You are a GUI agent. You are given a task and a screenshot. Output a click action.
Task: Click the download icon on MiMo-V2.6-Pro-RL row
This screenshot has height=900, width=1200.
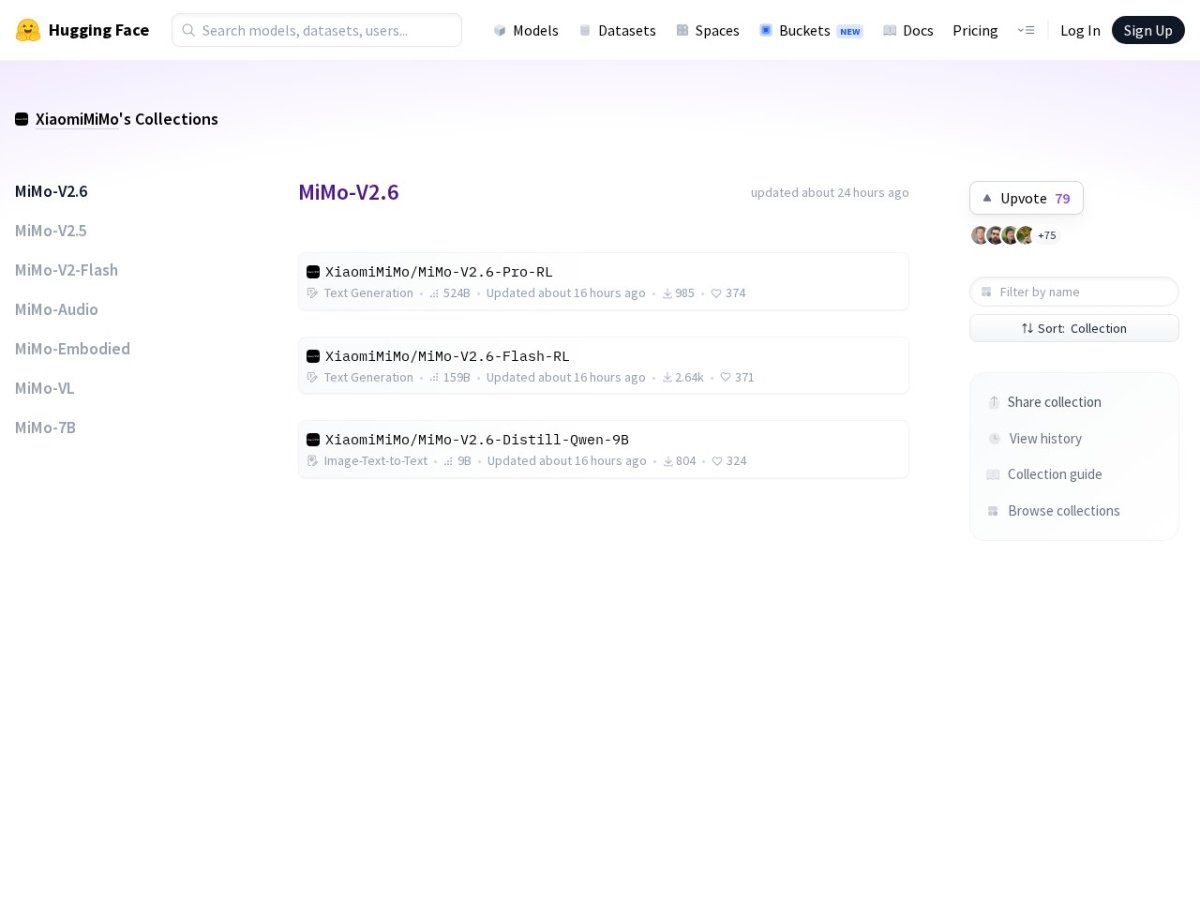pos(667,293)
